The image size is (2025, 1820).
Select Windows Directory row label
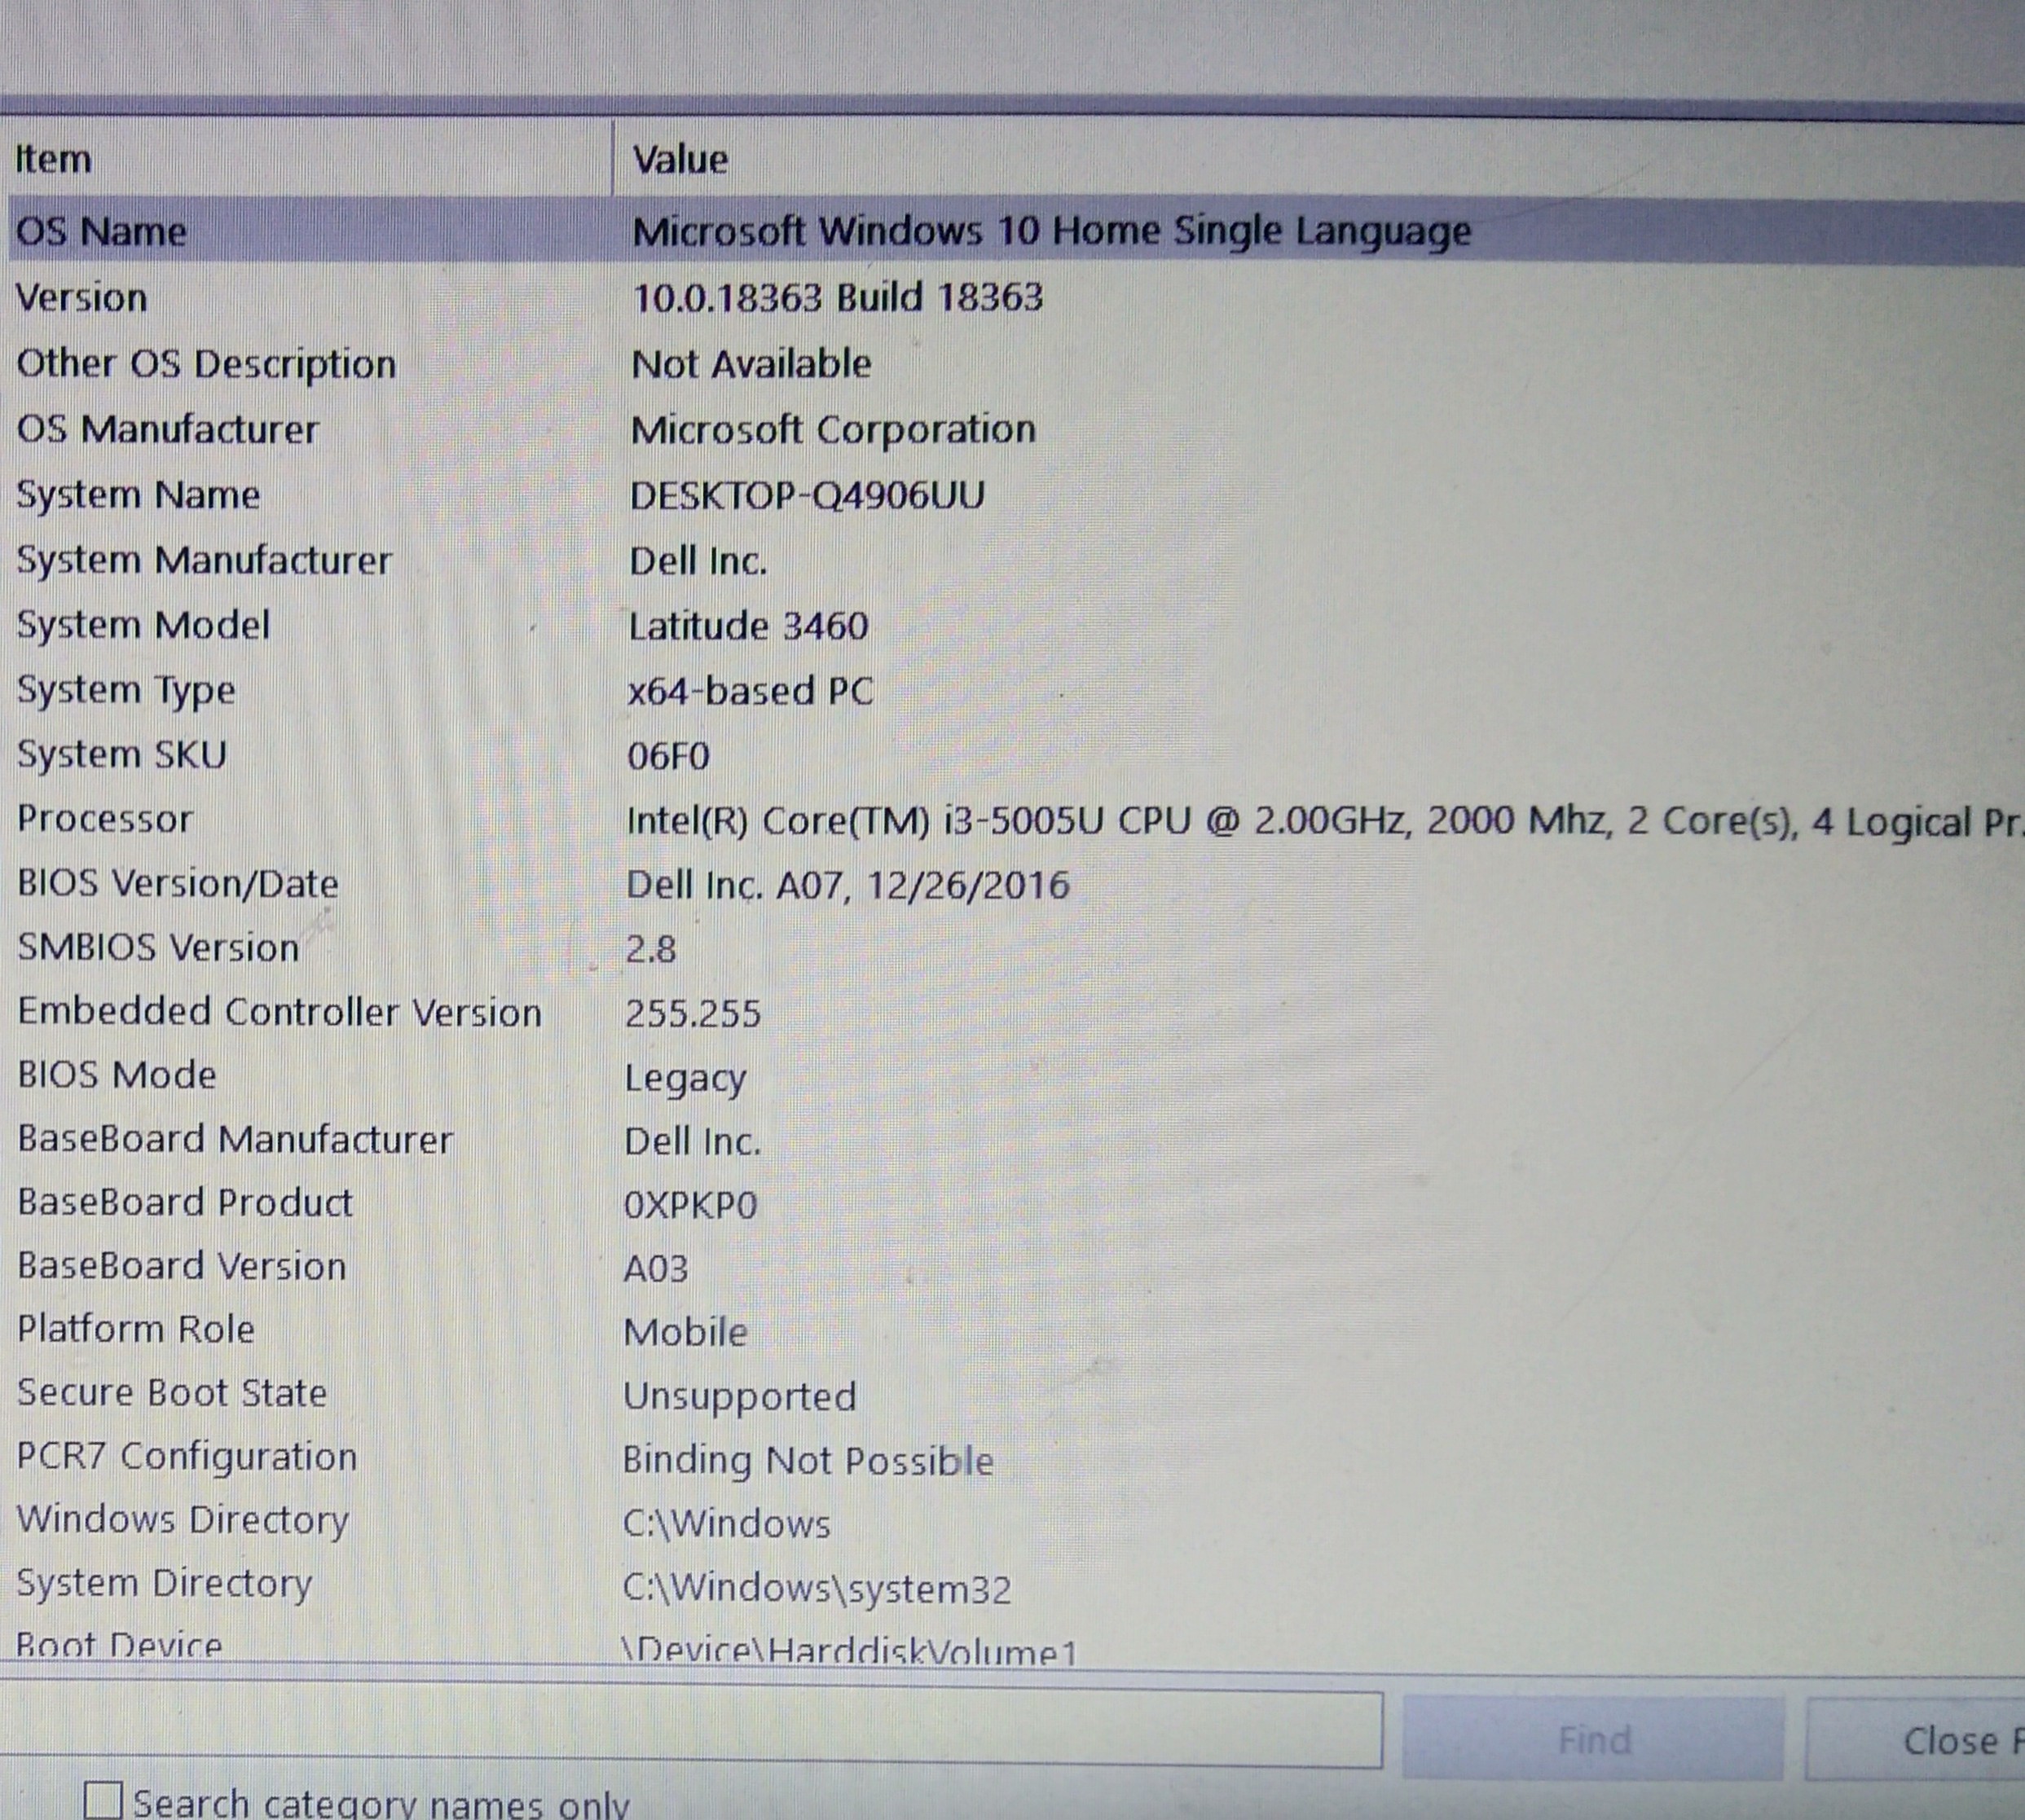point(183,1521)
